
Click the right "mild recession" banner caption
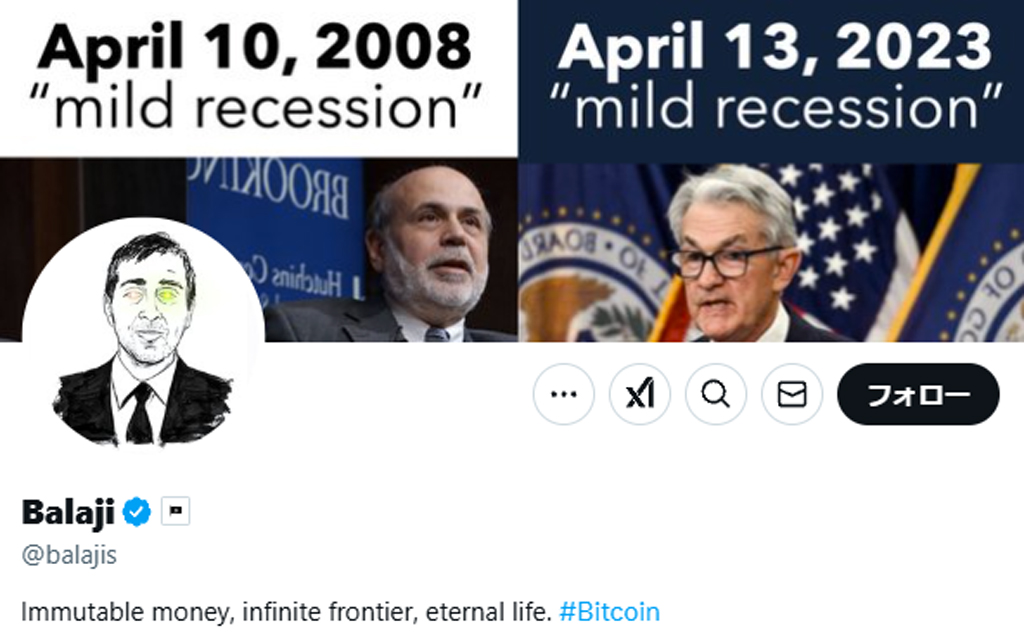point(776,106)
